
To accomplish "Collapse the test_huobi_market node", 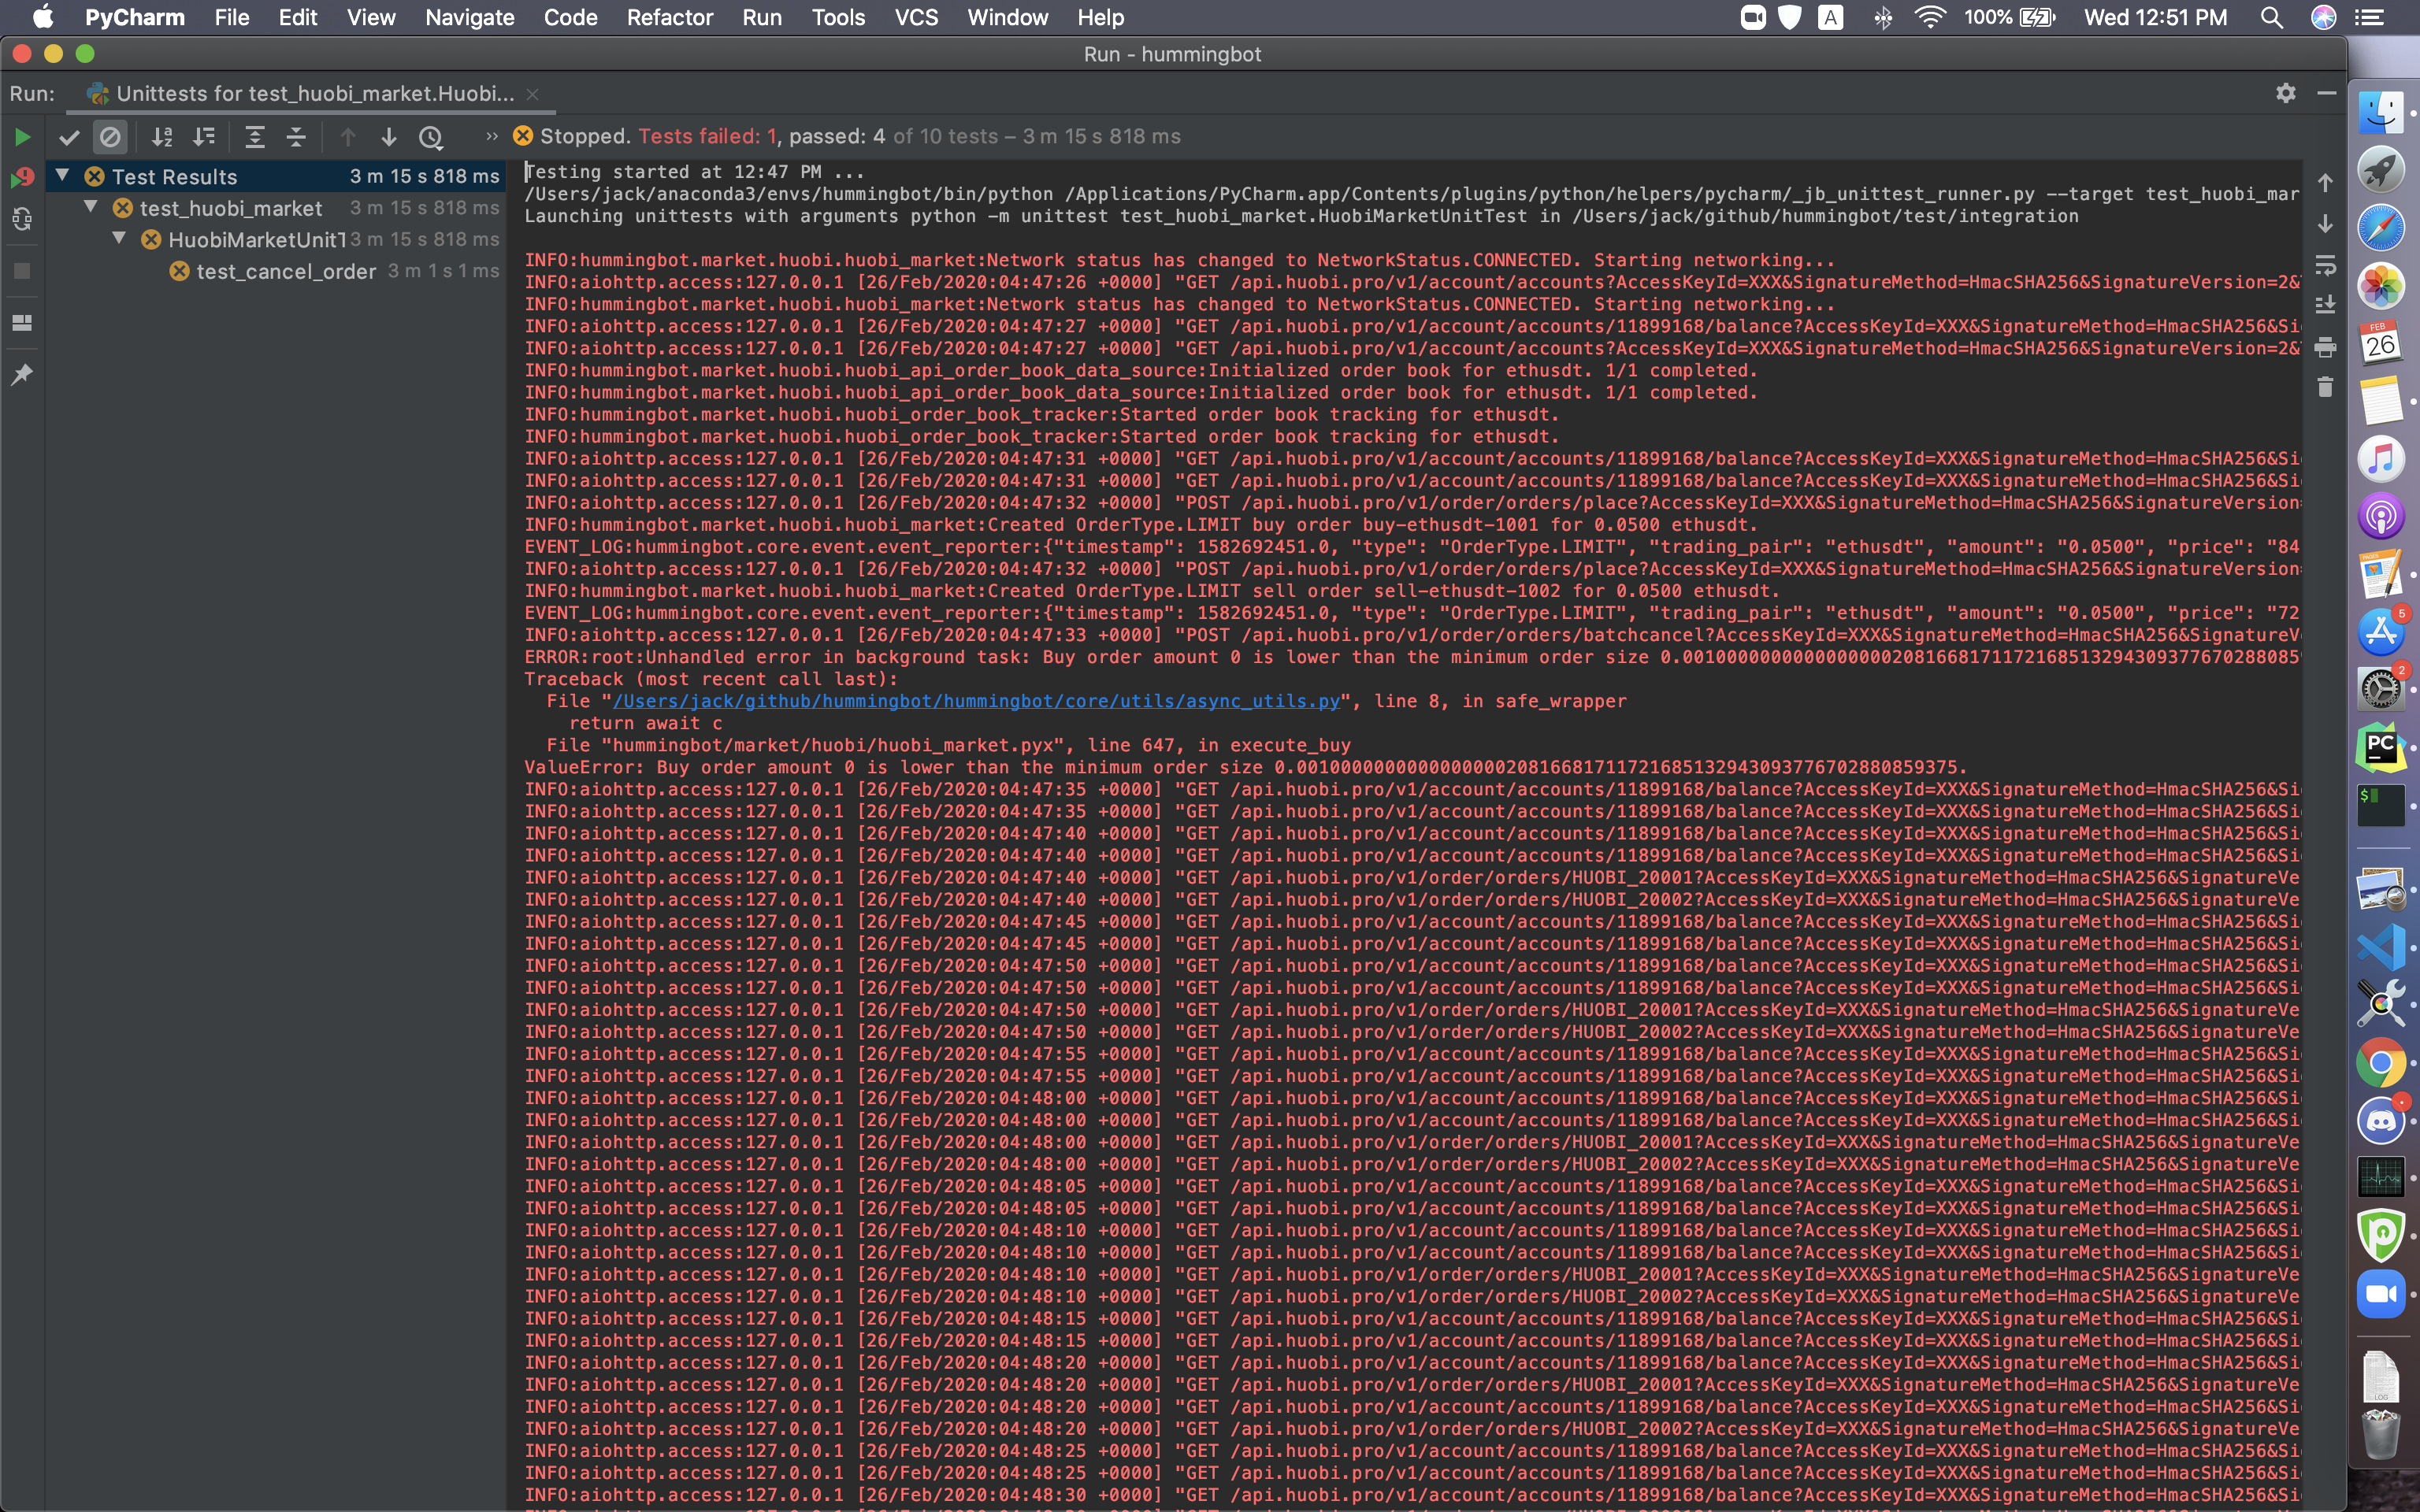I will [90, 207].
